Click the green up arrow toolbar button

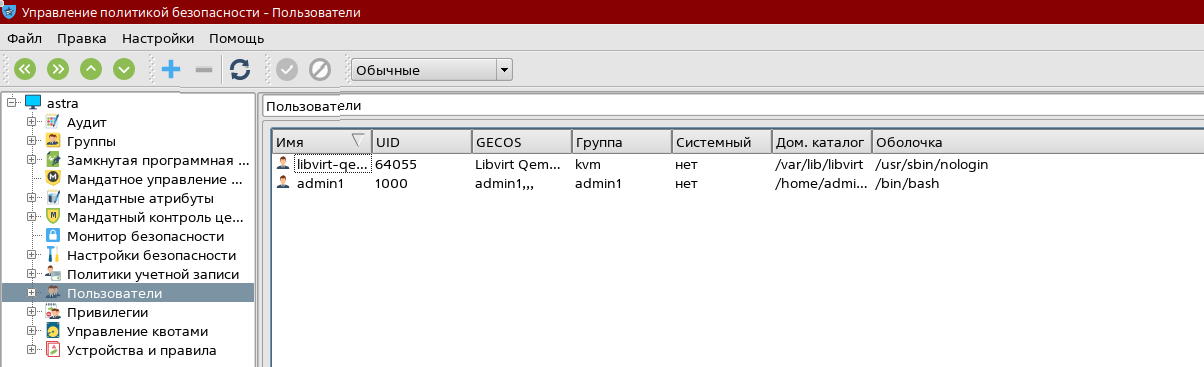[x=91, y=69]
